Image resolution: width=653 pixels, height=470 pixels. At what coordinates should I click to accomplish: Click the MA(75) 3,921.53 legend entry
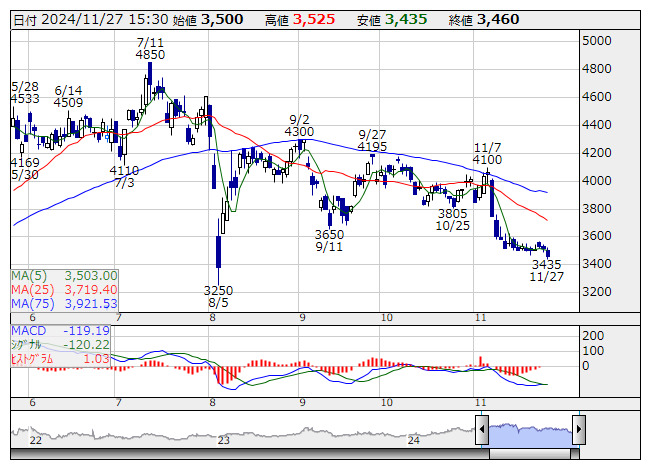point(64,303)
